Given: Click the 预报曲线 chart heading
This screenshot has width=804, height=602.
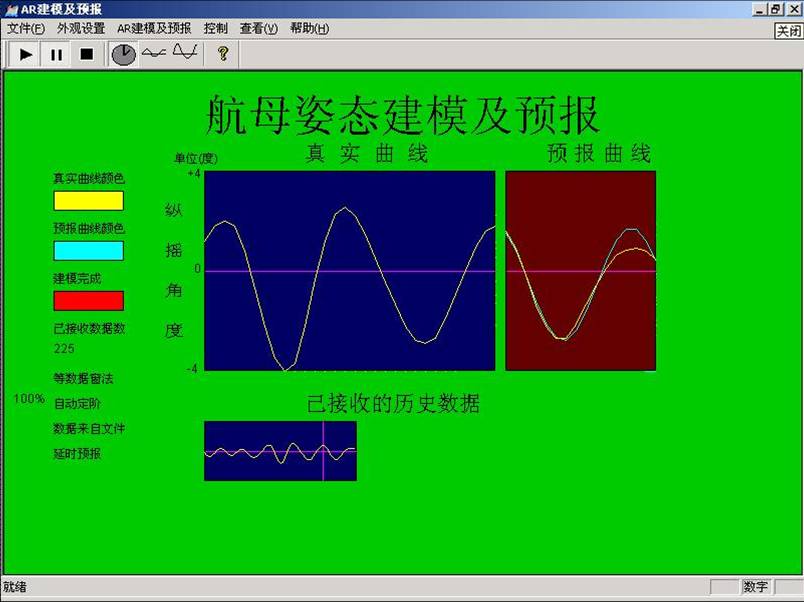Looking at the screenshot, I should point(599,153).
